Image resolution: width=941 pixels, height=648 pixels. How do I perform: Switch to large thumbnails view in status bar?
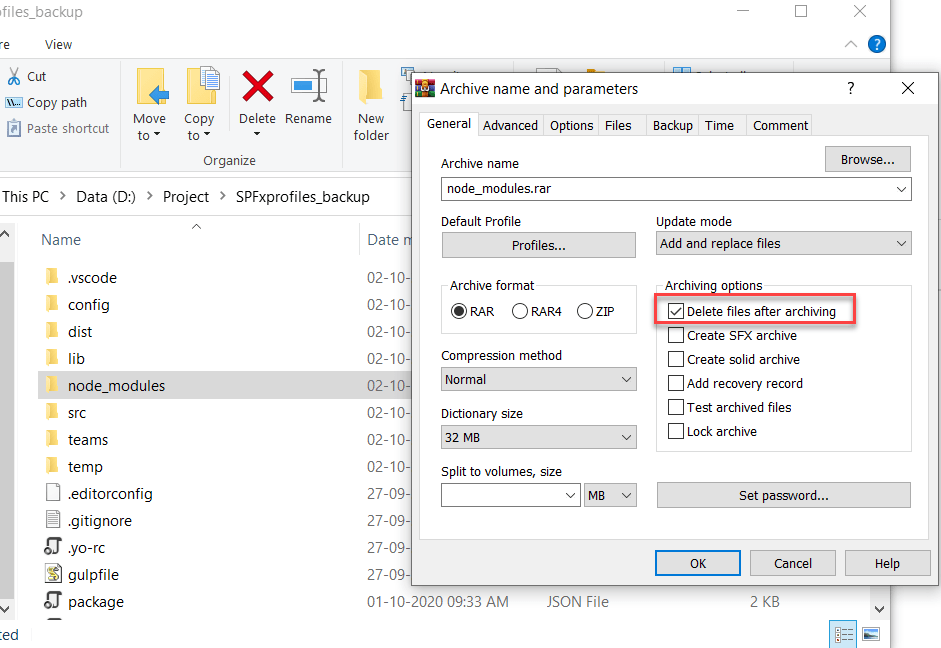(x=871, y=633)
